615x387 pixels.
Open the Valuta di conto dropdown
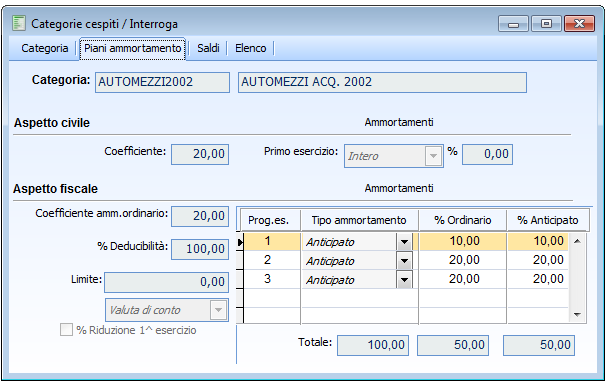click(218, 310)
